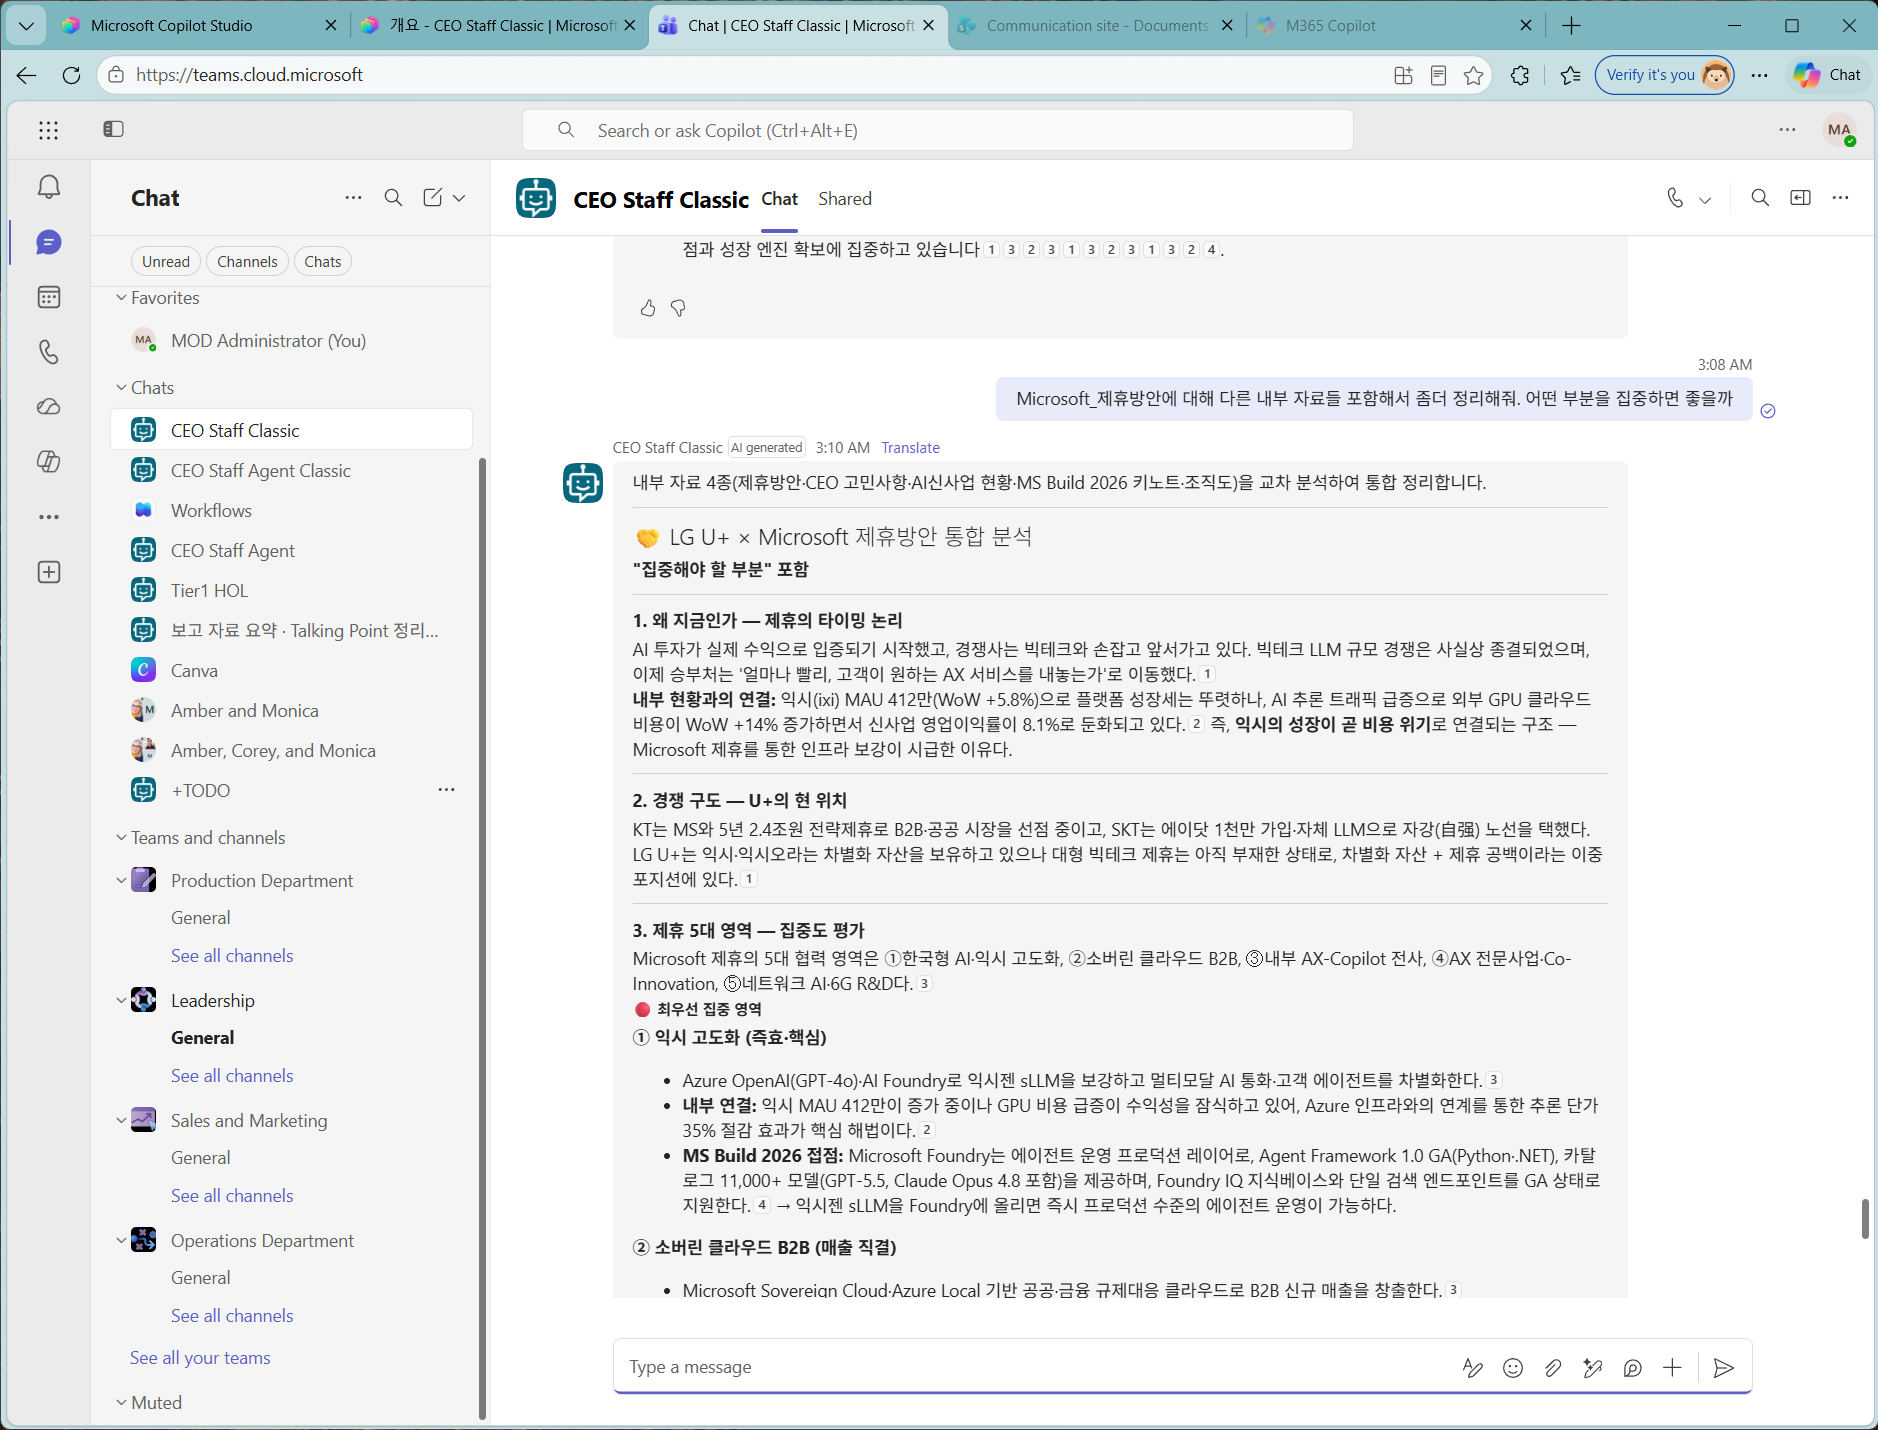The image size is (1878, 1430).
Task: Switch to the Shared tab
Action: pyautogui.click(x=845, y=199)
